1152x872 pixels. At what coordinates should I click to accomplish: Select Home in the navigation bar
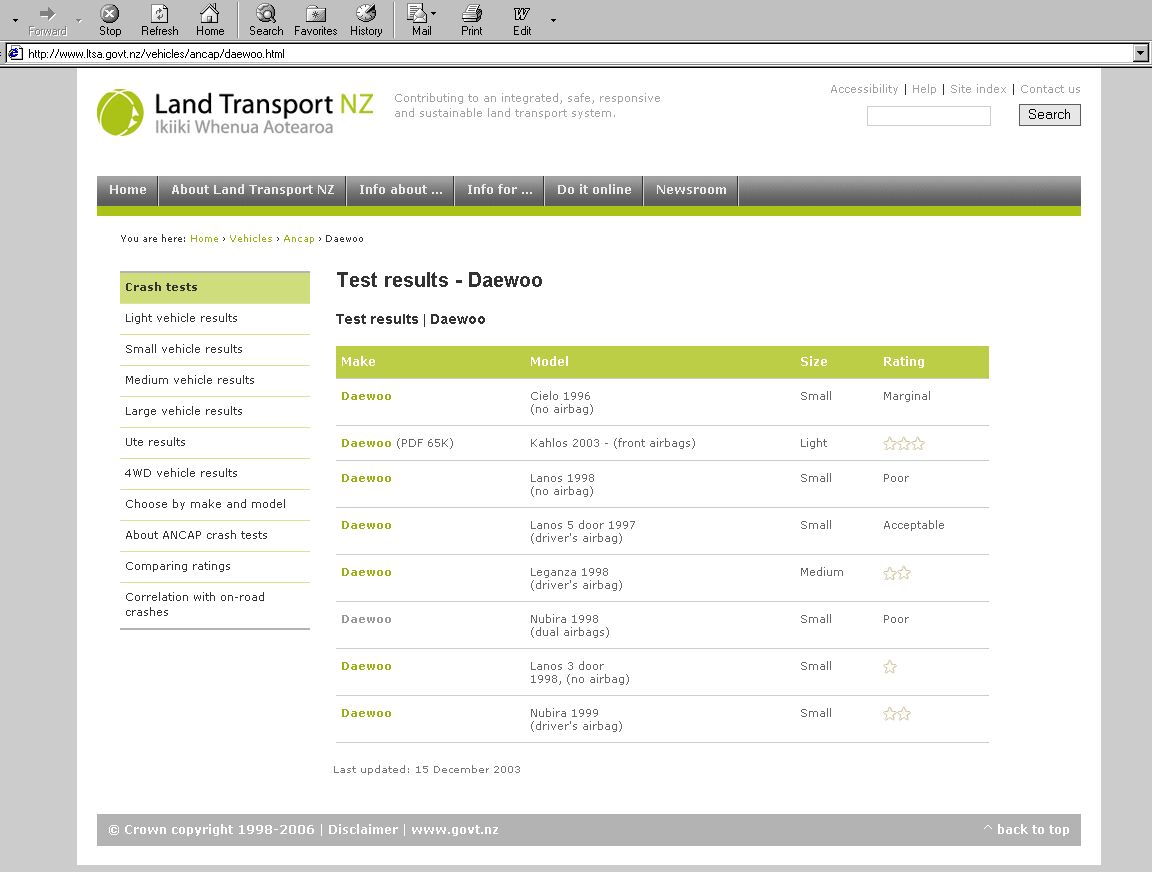[128, 190]
